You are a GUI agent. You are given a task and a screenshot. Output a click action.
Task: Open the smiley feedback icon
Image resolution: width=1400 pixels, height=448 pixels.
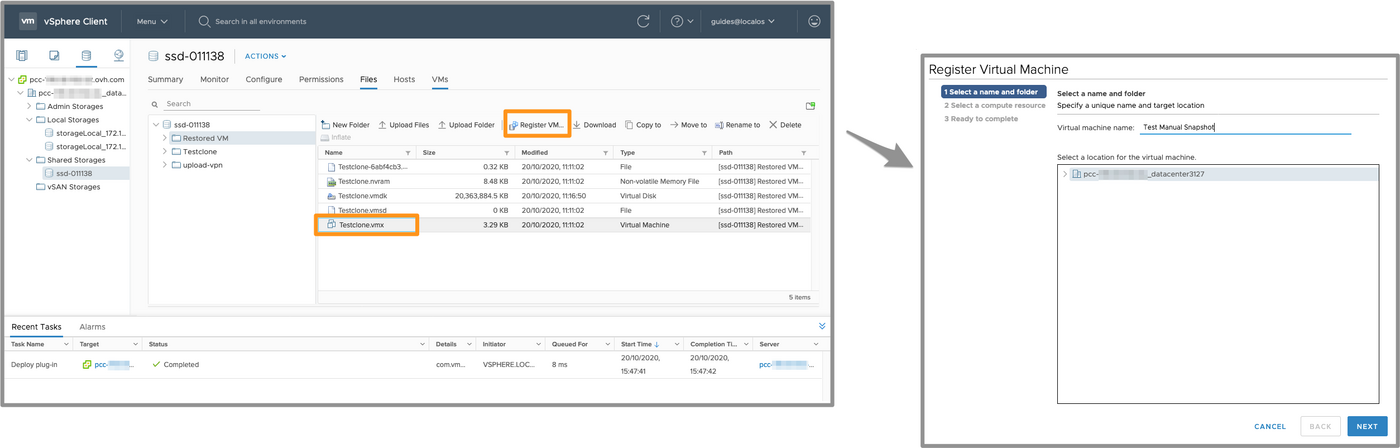pos(814,21)
